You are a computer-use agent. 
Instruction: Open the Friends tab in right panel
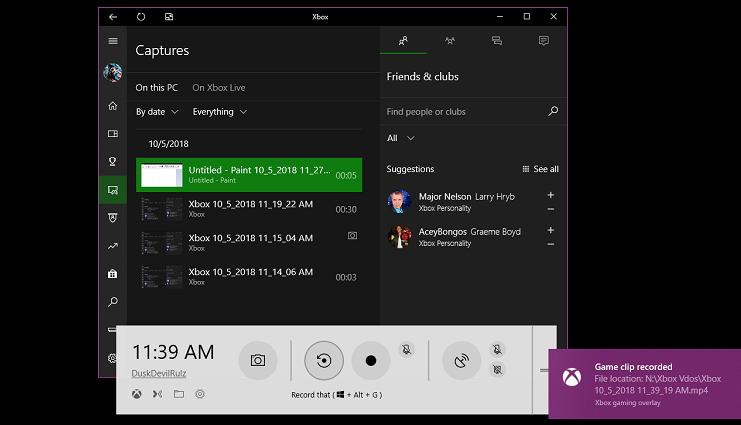point(403,41)
